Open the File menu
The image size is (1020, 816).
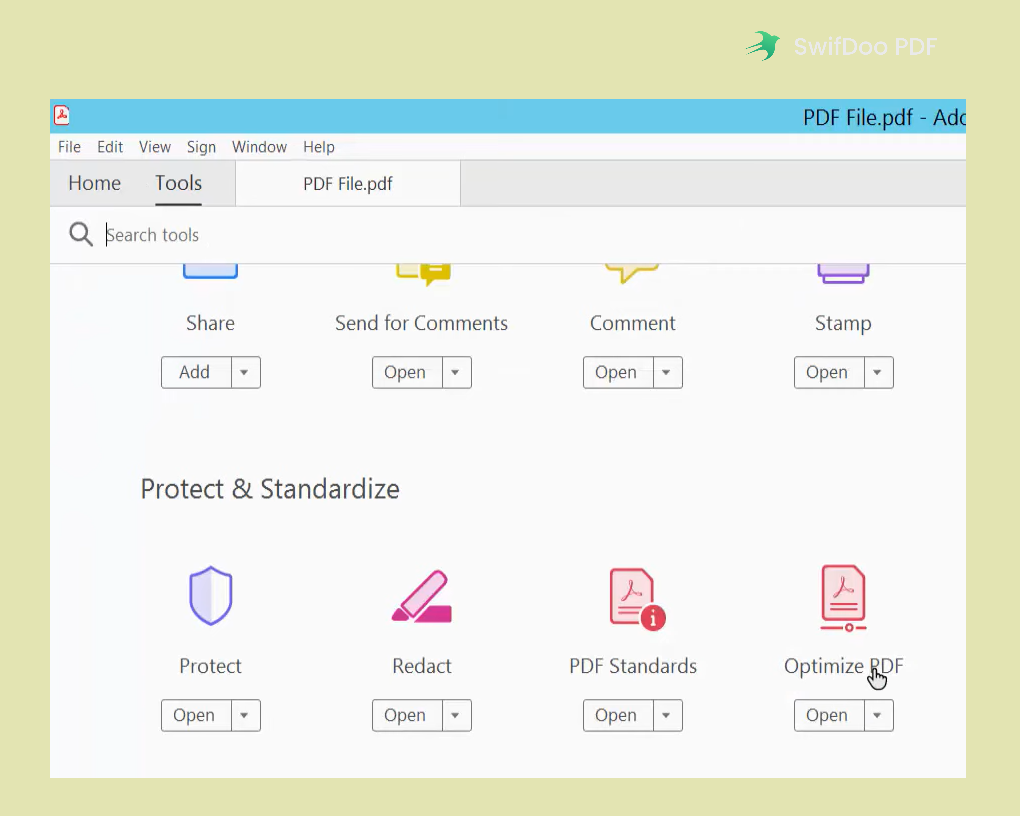click(x=69, y=147)
